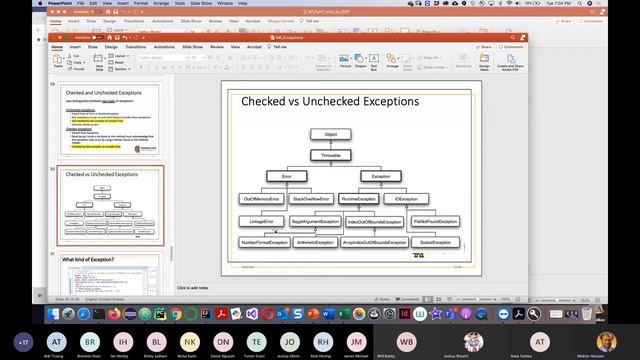Expand the Paste dropdown arrow
The image size is (640, 360).
(x=64, y=59)
